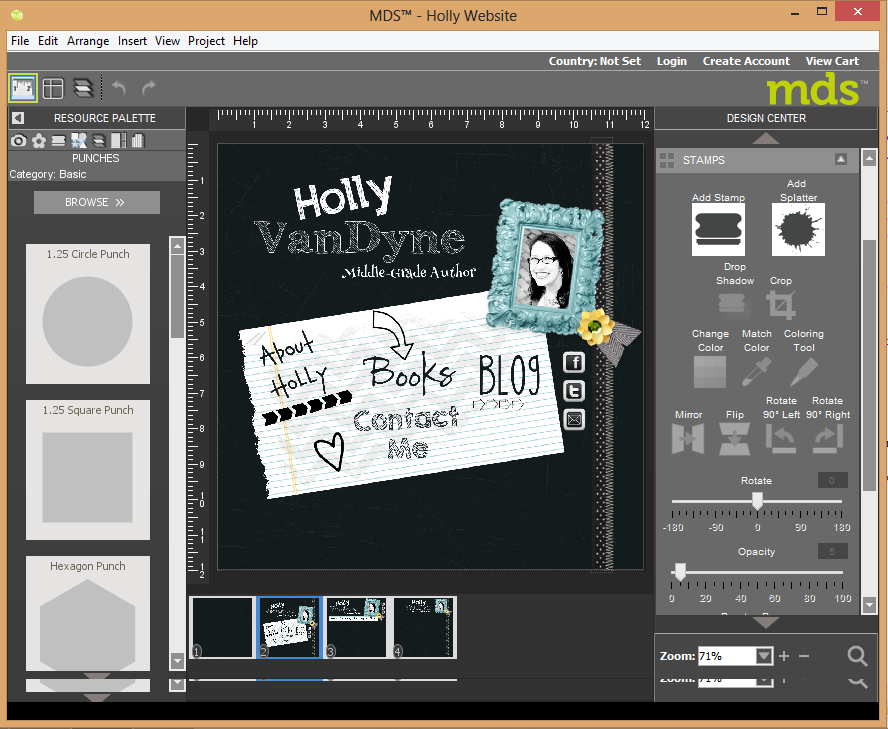
Task: Toggle the grid guides toolbar icon
Action: coord(53,88)
